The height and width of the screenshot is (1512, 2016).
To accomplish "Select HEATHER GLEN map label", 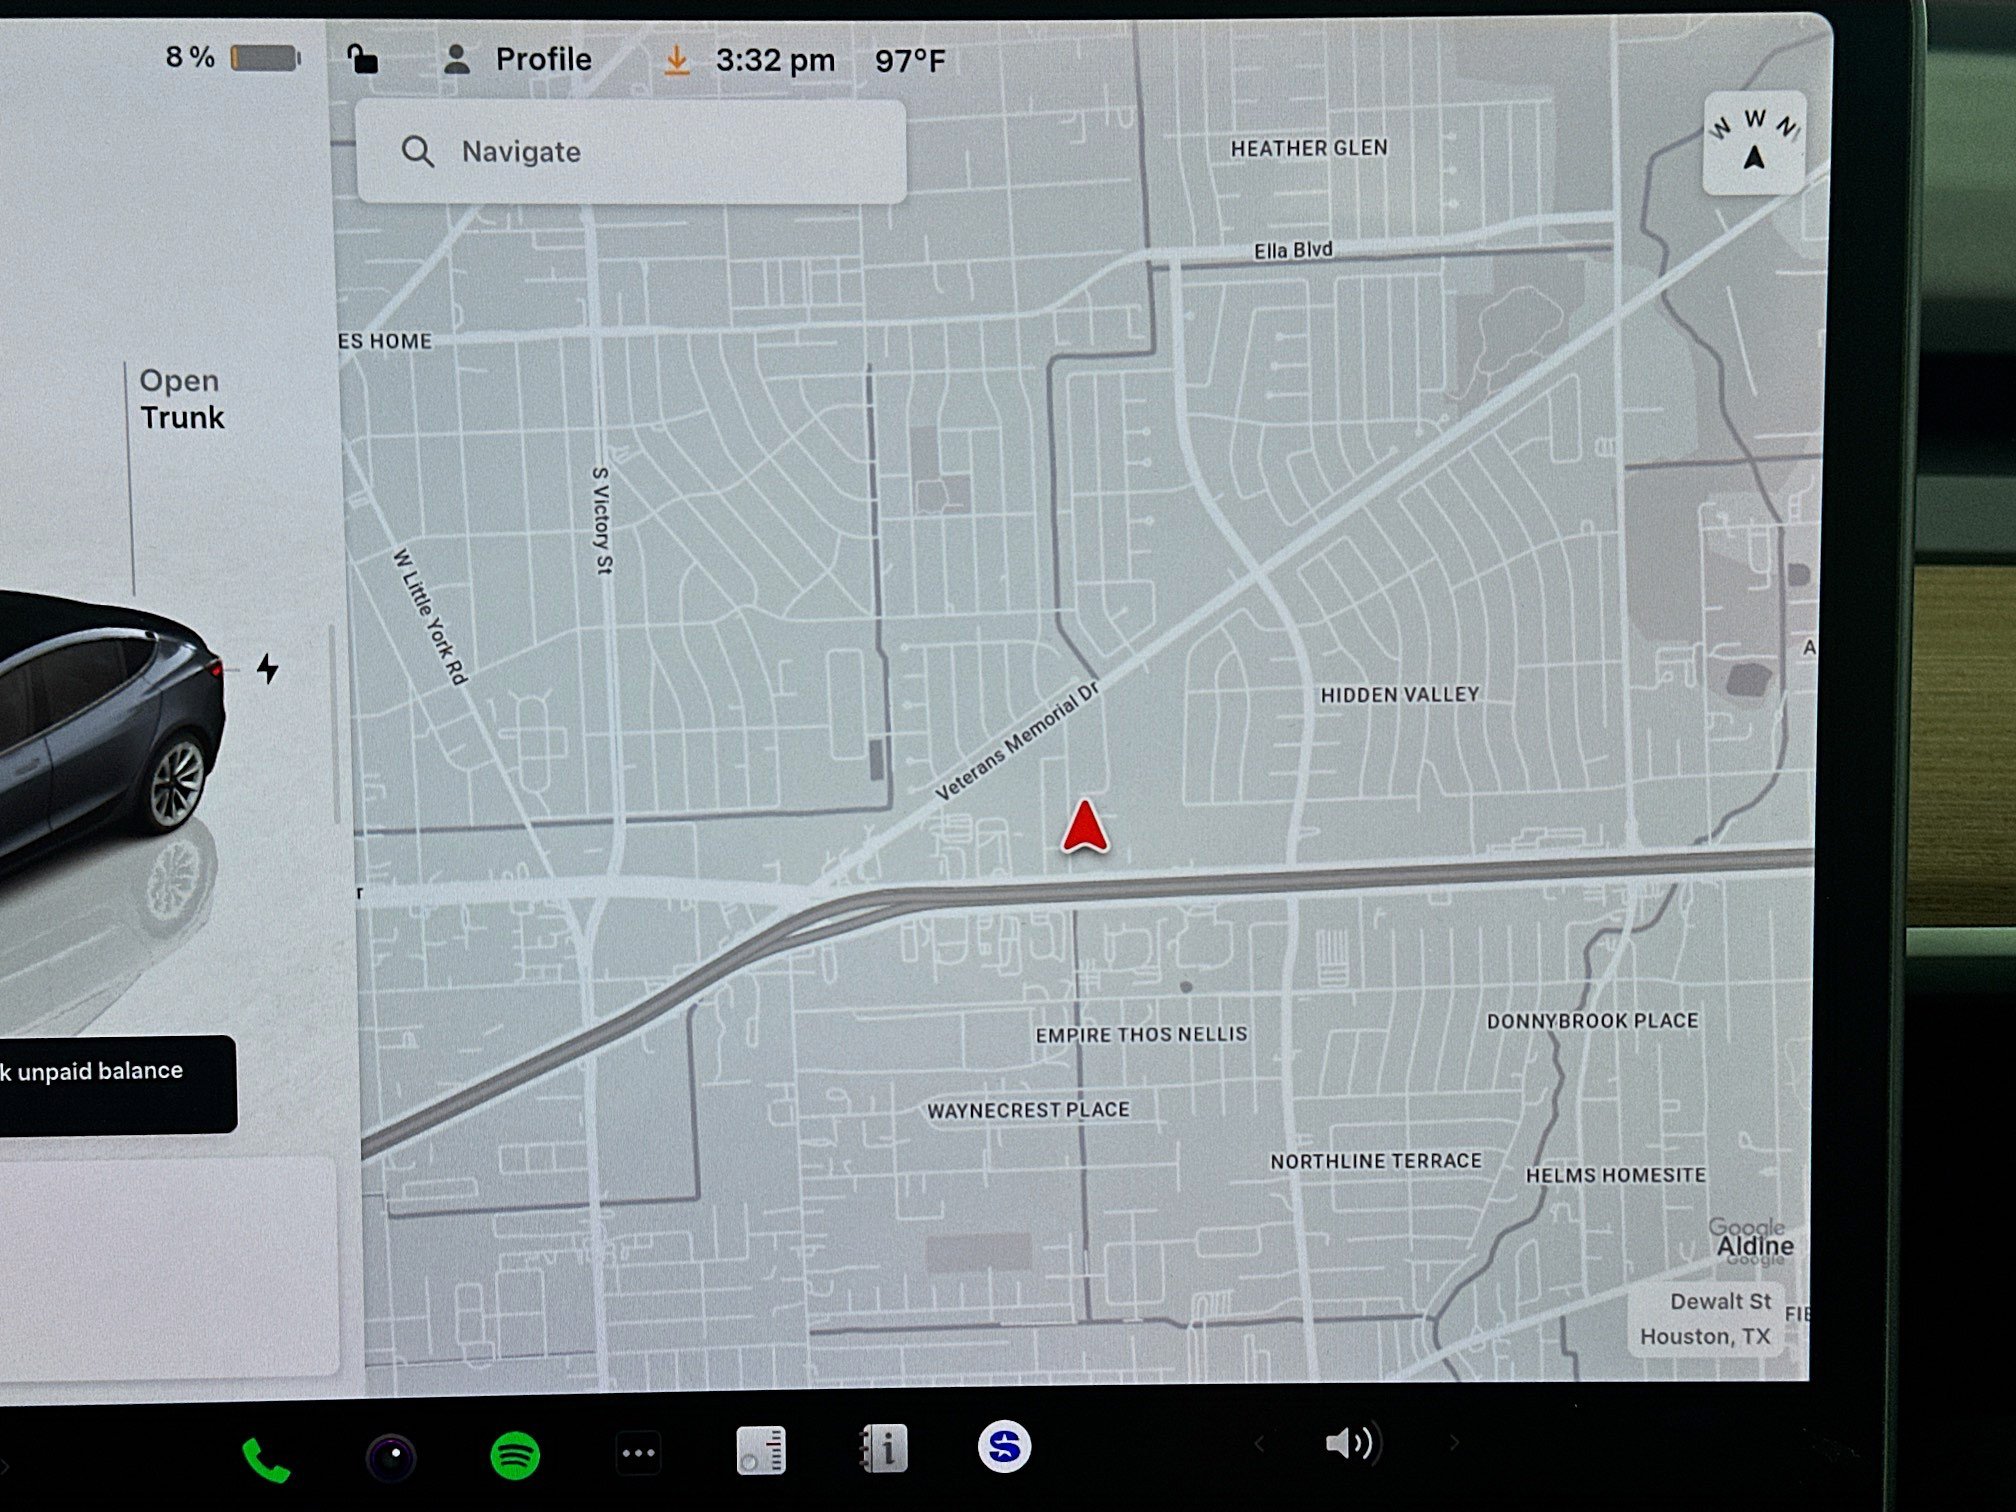I will [x=1309, y=148].
